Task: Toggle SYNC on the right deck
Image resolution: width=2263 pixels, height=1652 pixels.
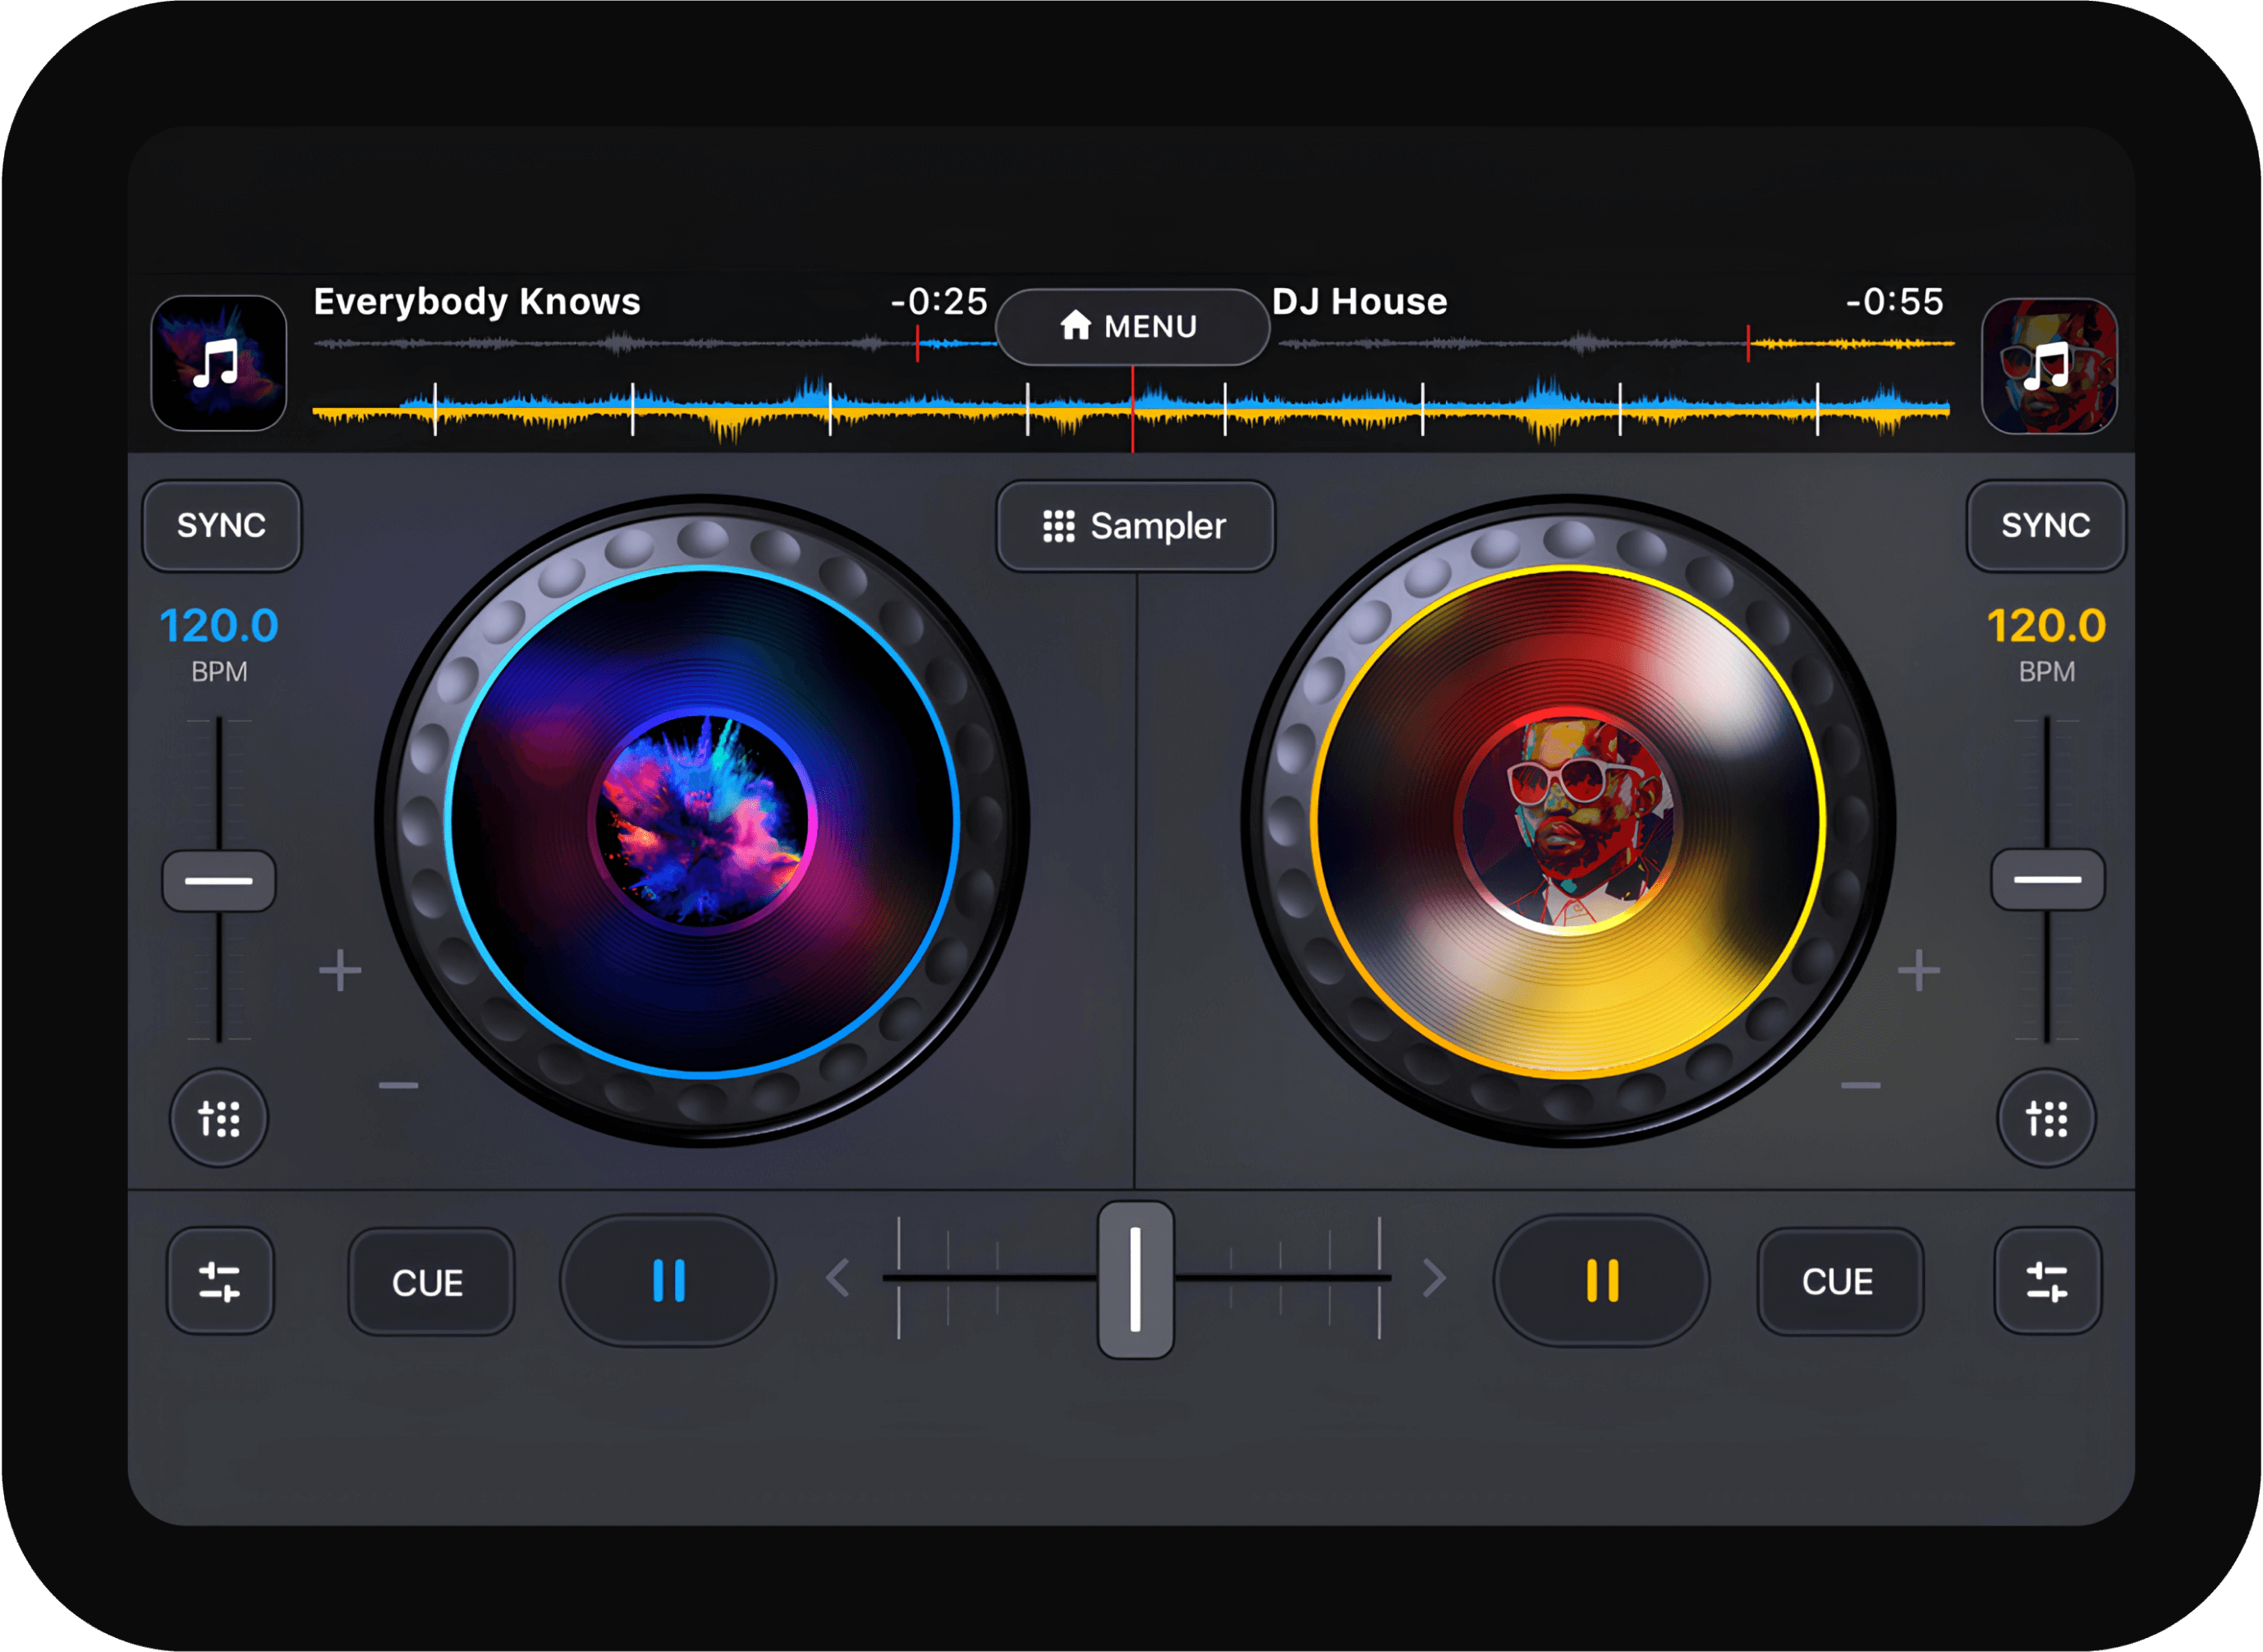Action: pos(2045,526)
